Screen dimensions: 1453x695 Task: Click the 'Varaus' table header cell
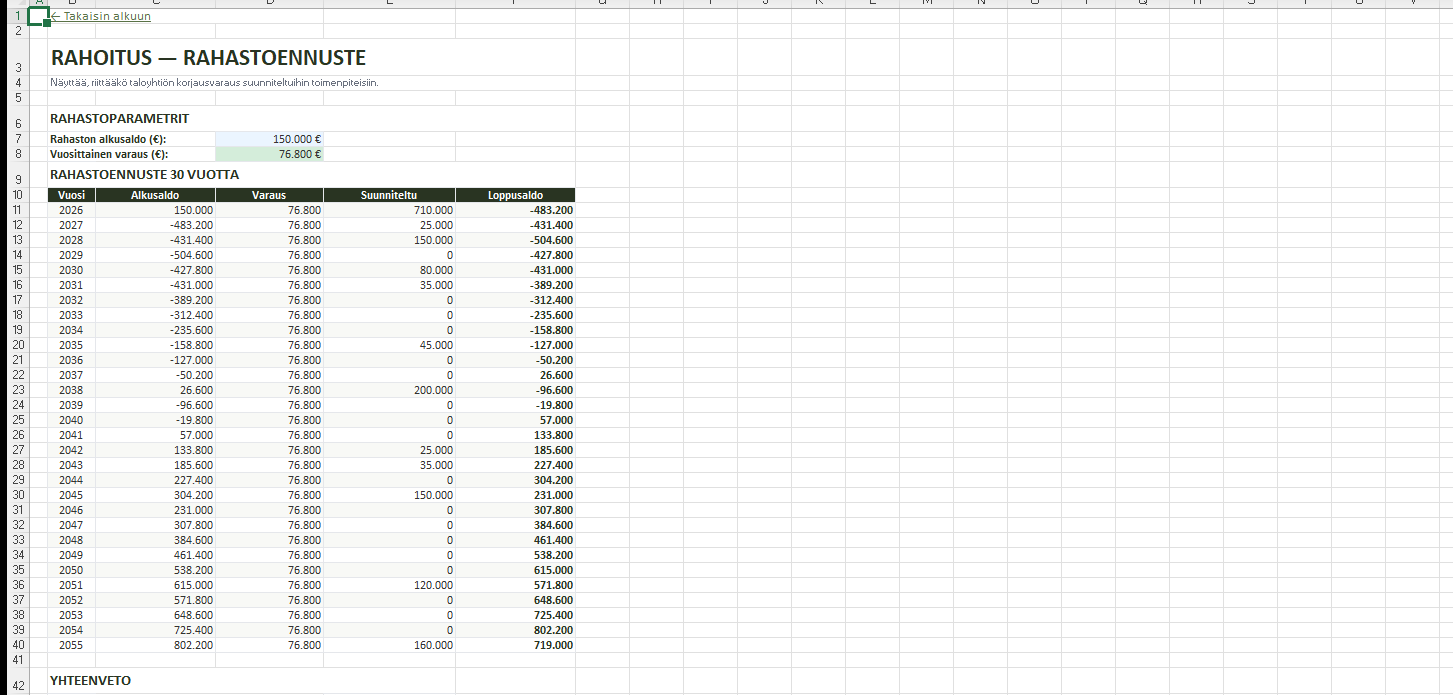(x=269, y=195)
